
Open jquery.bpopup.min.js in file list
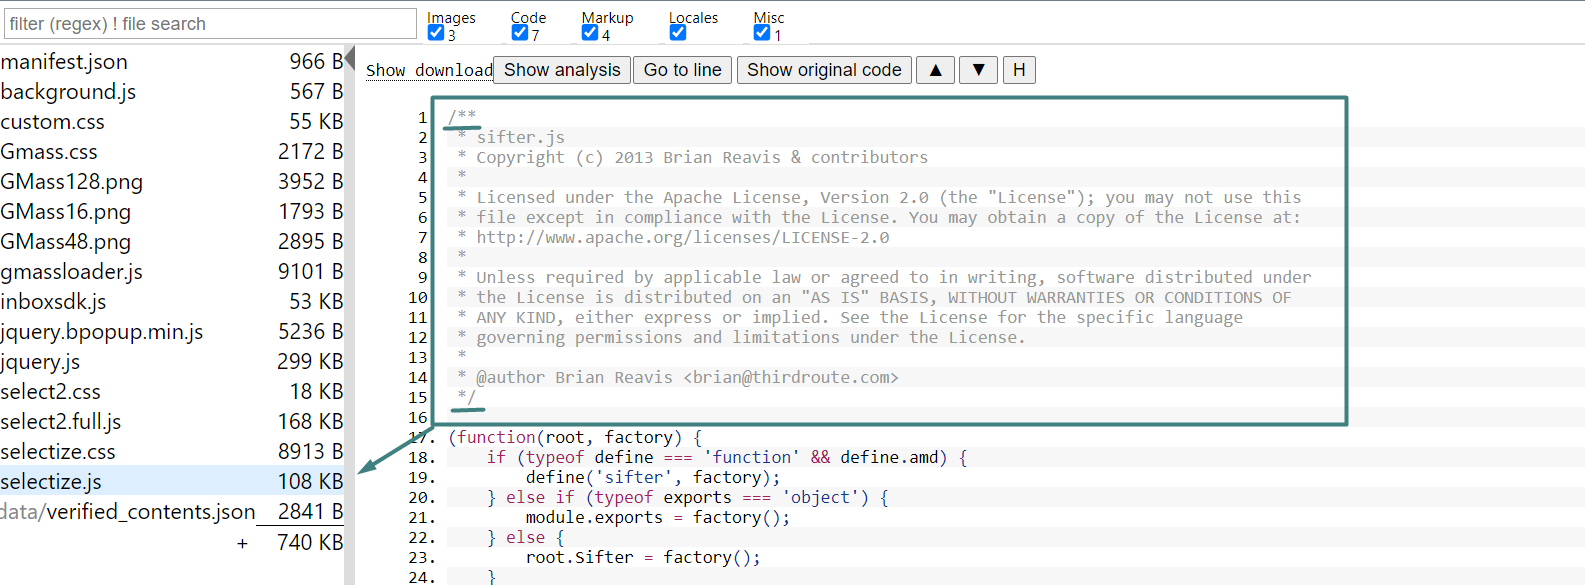[102, 332]
